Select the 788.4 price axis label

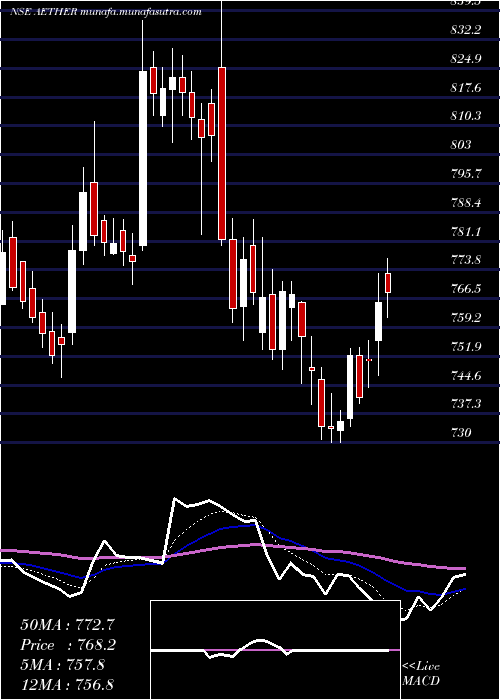(x=466, y=203)
